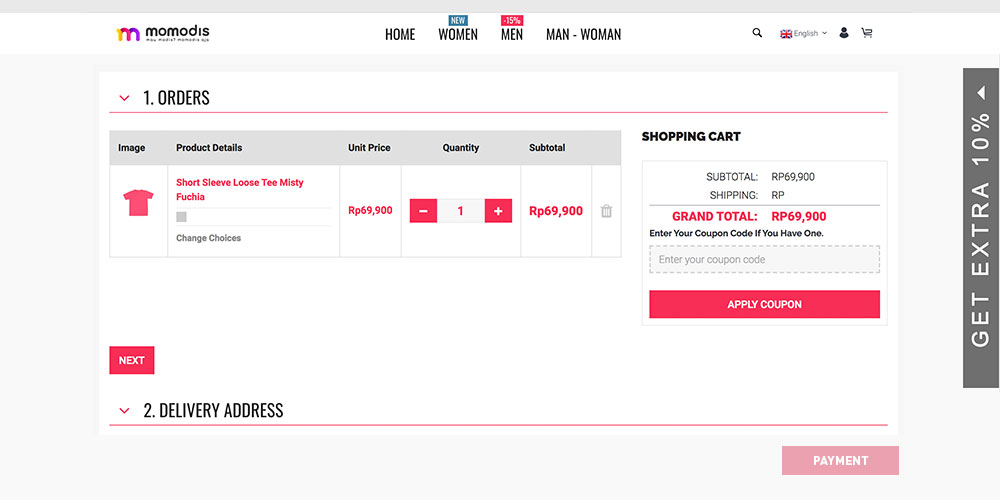Click the coupon code input field

pyautogui.click(x=764, y=260)
